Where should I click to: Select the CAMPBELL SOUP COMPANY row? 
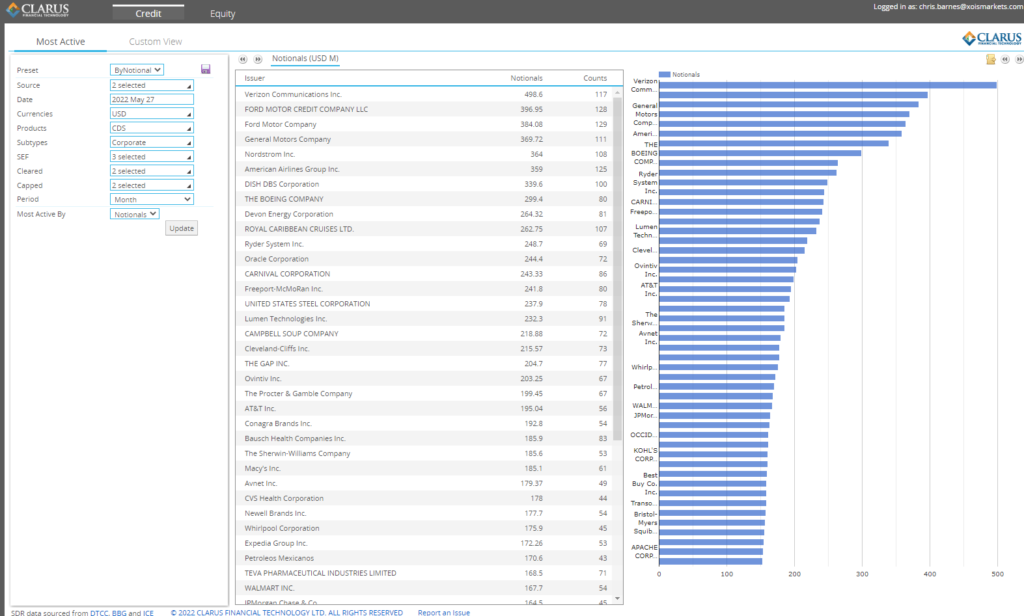(424, 334)
